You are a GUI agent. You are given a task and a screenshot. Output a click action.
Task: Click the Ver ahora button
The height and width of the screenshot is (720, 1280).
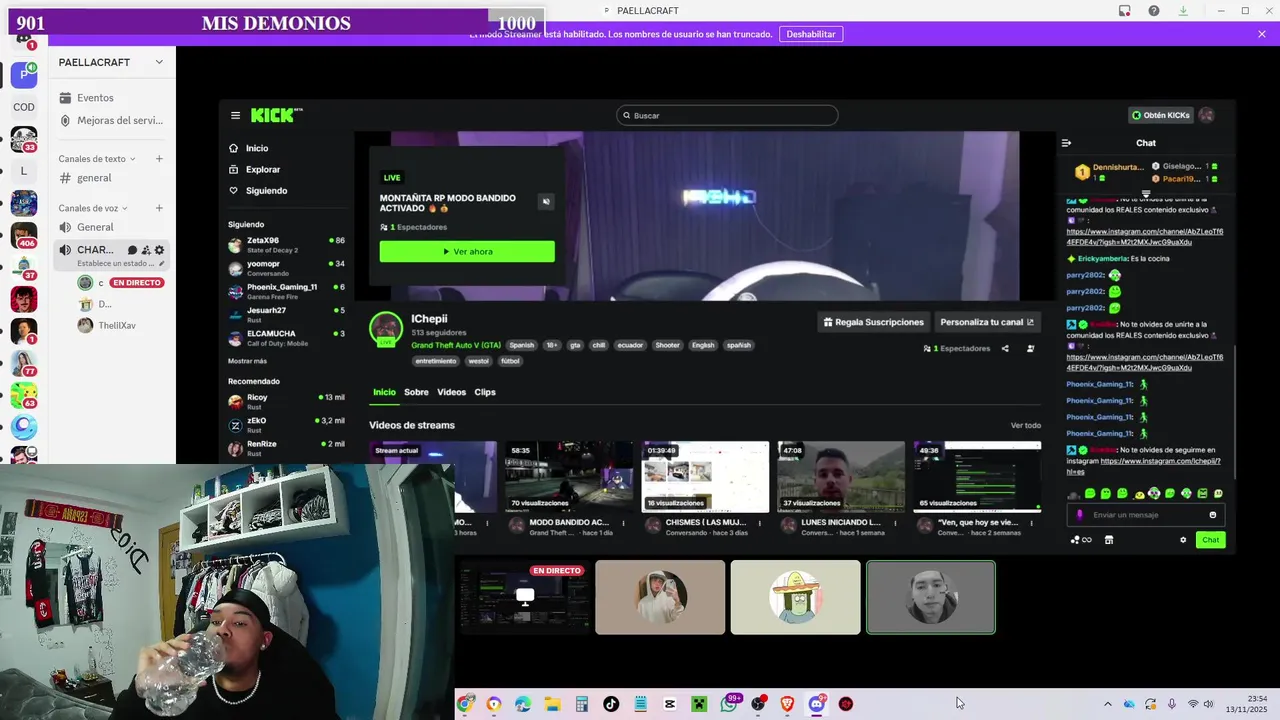coord(467,251)
